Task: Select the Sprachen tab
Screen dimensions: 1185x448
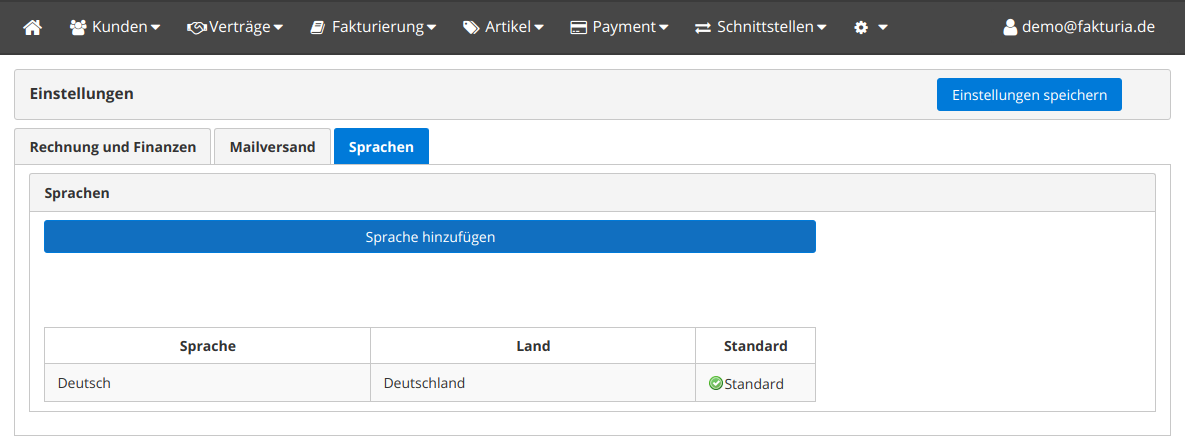Action: (381, 147)
